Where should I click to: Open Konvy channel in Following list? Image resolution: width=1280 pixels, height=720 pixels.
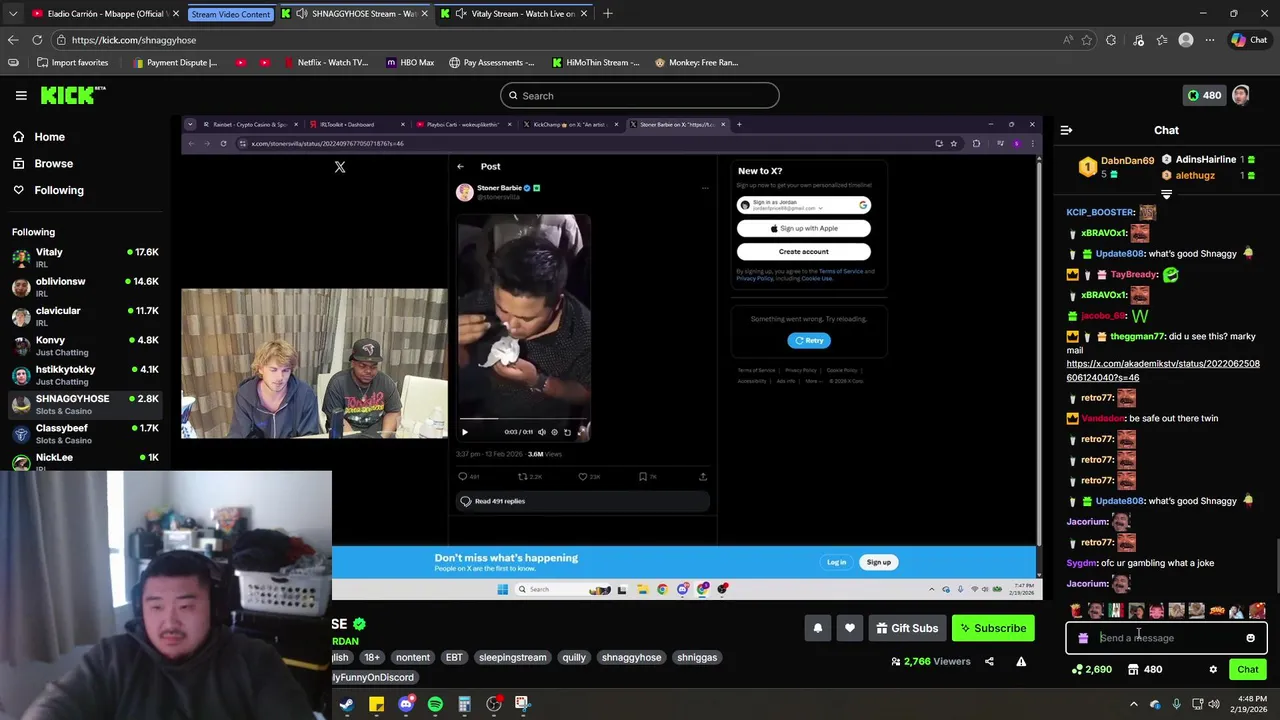85,345
